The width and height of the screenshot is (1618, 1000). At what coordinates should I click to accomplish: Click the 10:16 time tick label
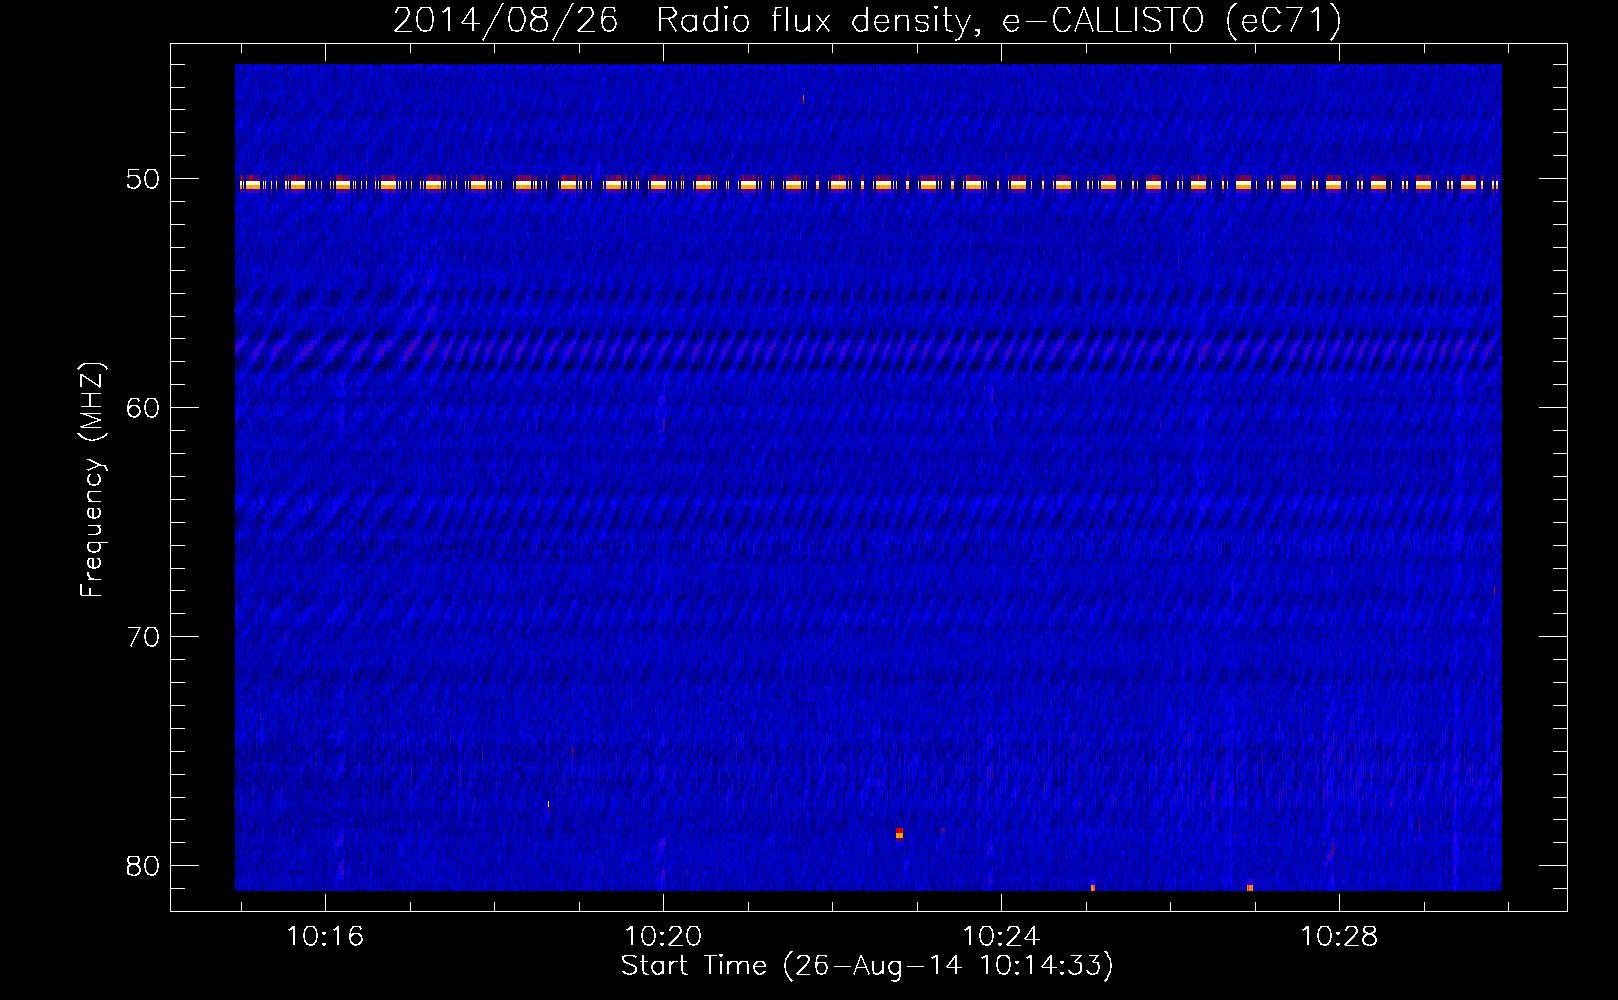325,937
